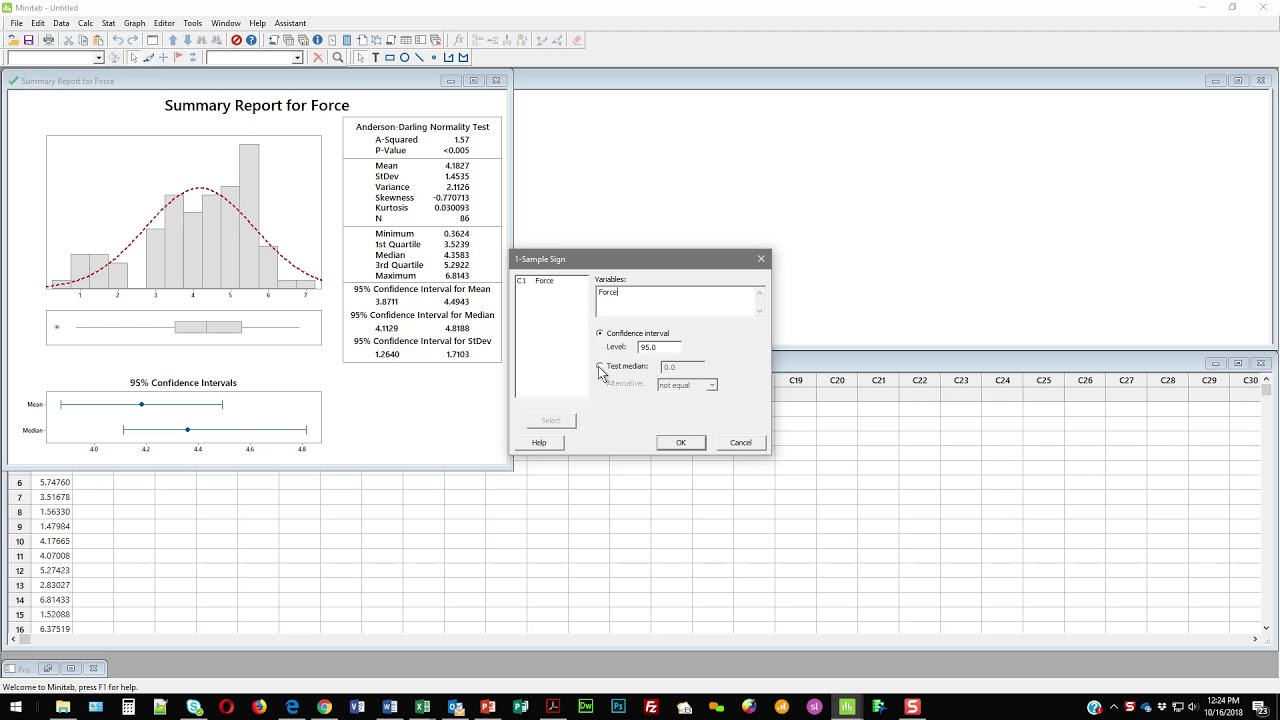The height and width of the screenshot is (720, 1280).
Task: Click the down arrow toolbar icon
Action: [x=187, y=40]
